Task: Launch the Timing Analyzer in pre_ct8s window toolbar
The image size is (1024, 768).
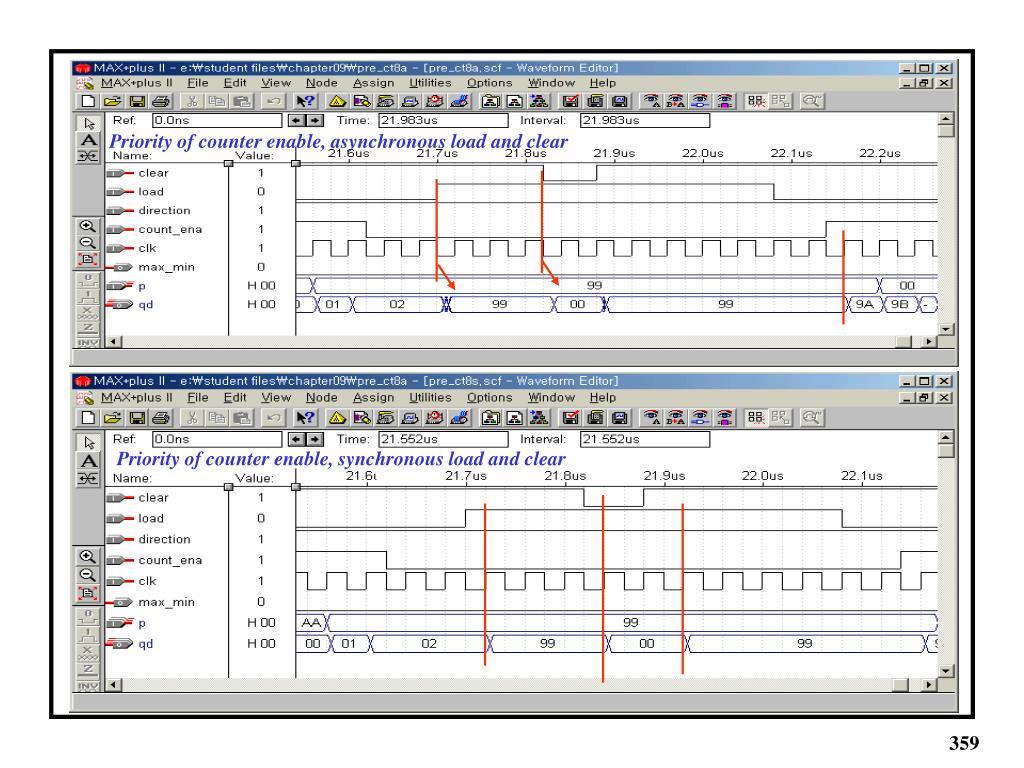Action: pos(435,418)
